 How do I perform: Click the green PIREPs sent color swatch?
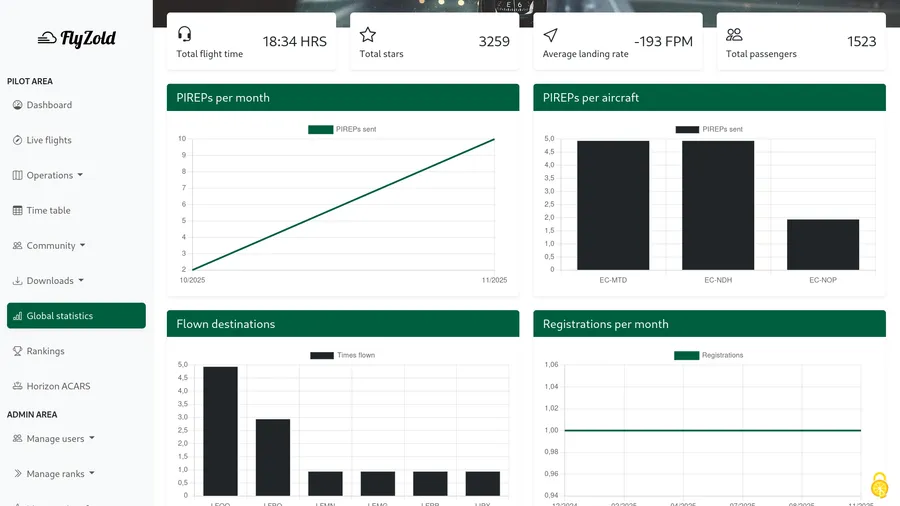point(320,129)
